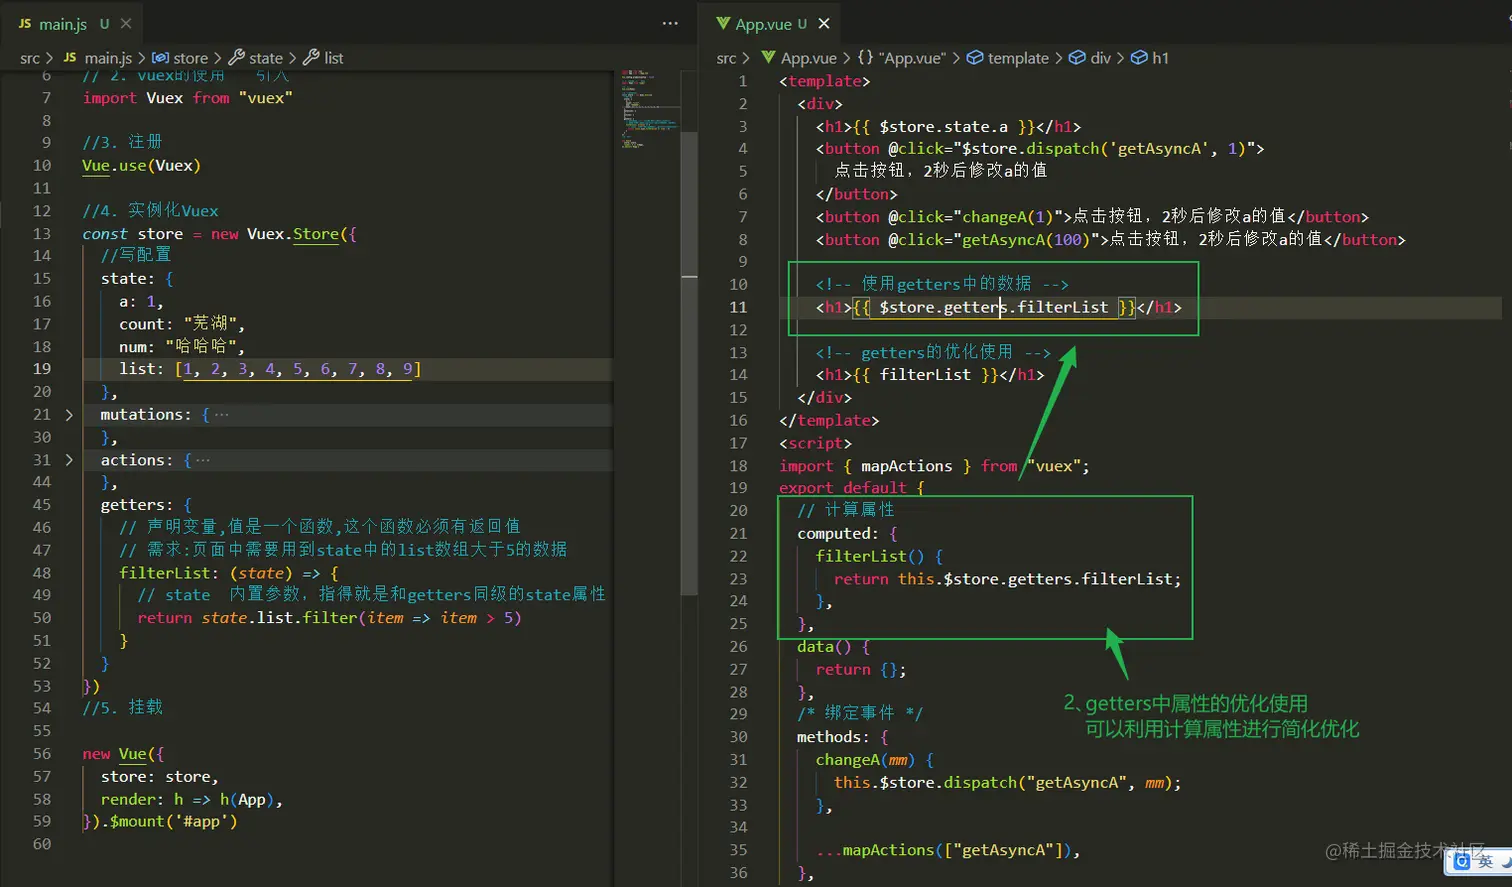Click the getAsyncA(100) button line in App.vue

1110,240
